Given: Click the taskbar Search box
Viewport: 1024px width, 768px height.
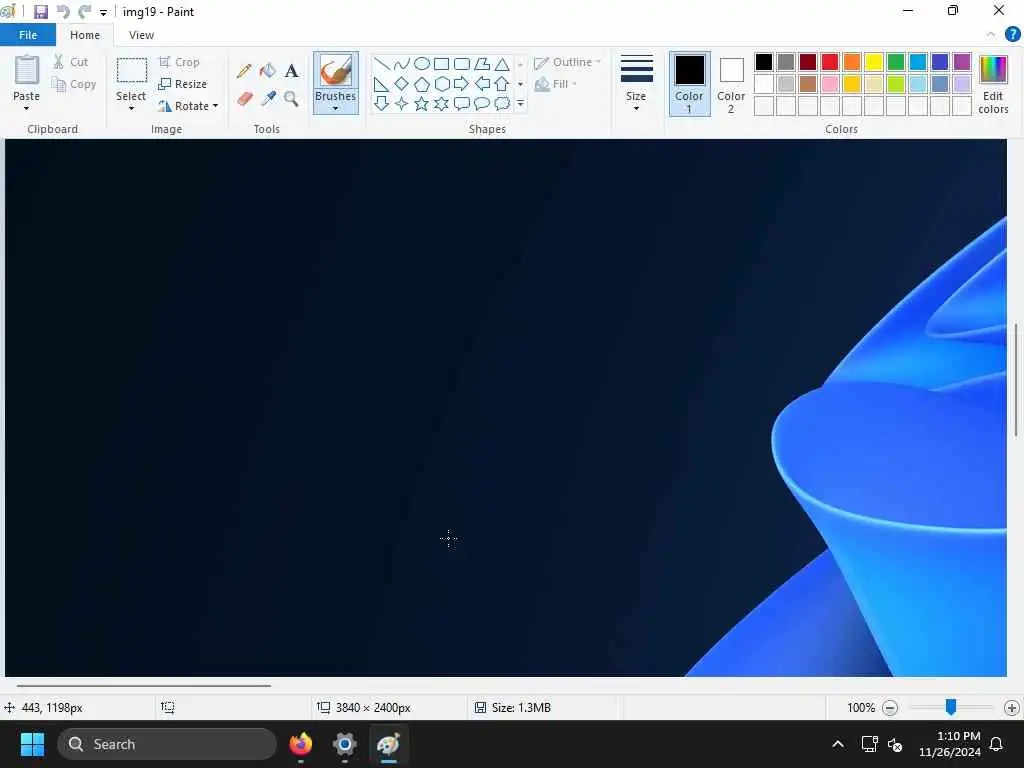Looking at the screenshot, I should click(167, 744).
